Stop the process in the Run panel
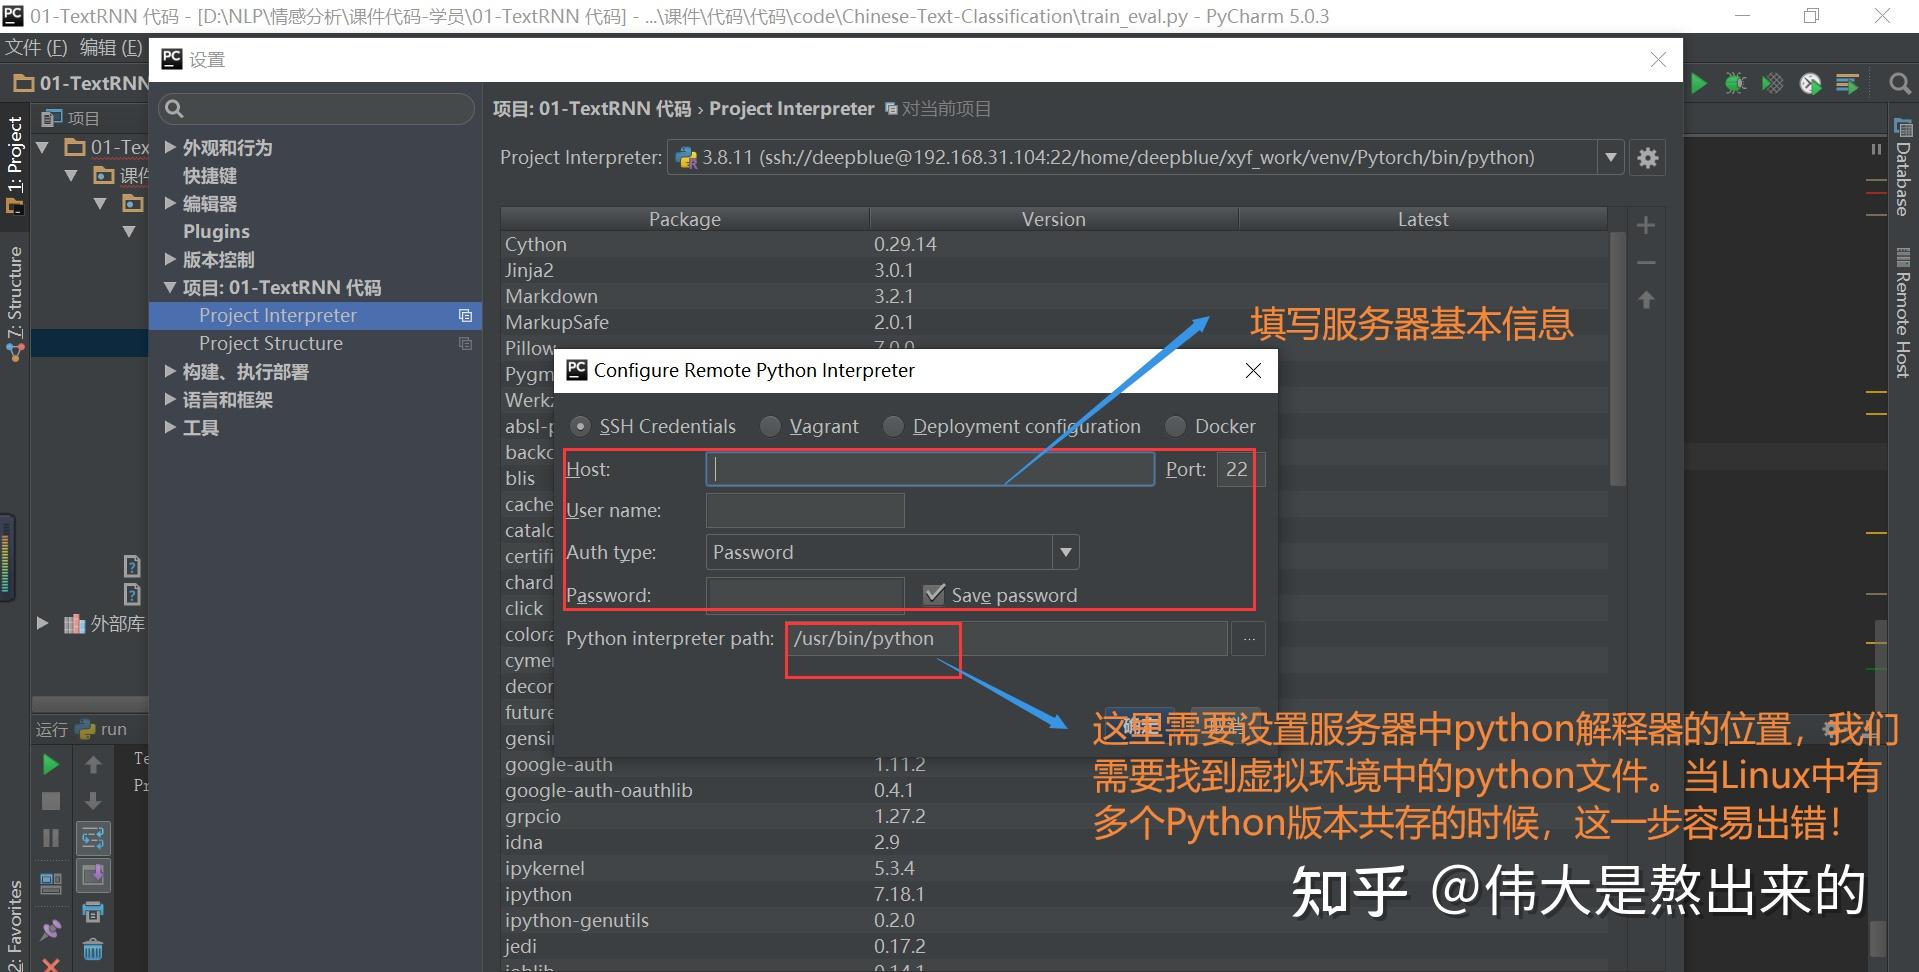Screen dimensions: 1919x972 [x=51, y=801]
